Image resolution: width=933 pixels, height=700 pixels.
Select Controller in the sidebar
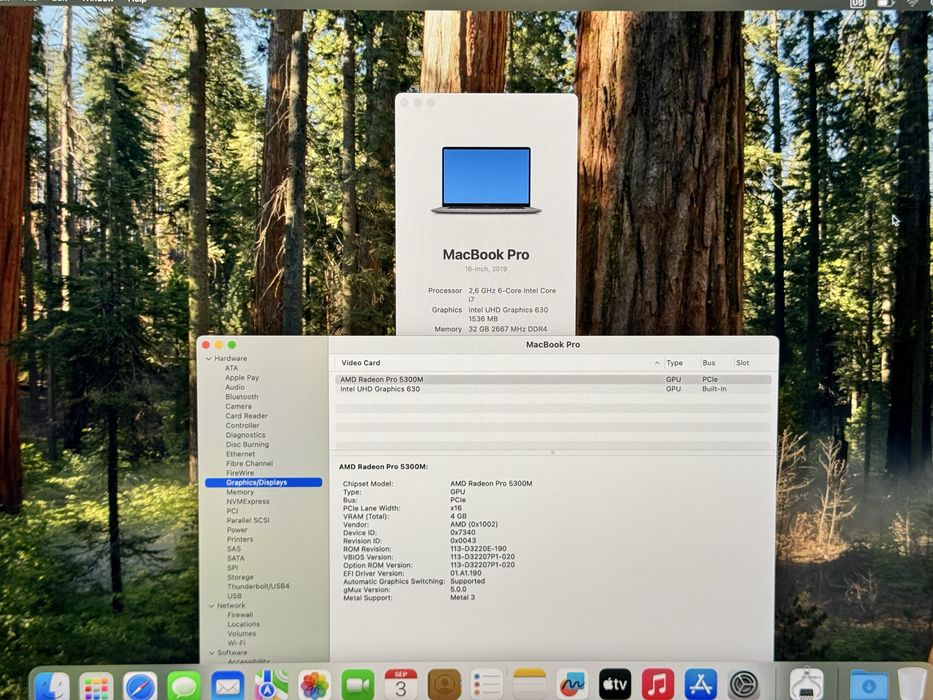242,425
